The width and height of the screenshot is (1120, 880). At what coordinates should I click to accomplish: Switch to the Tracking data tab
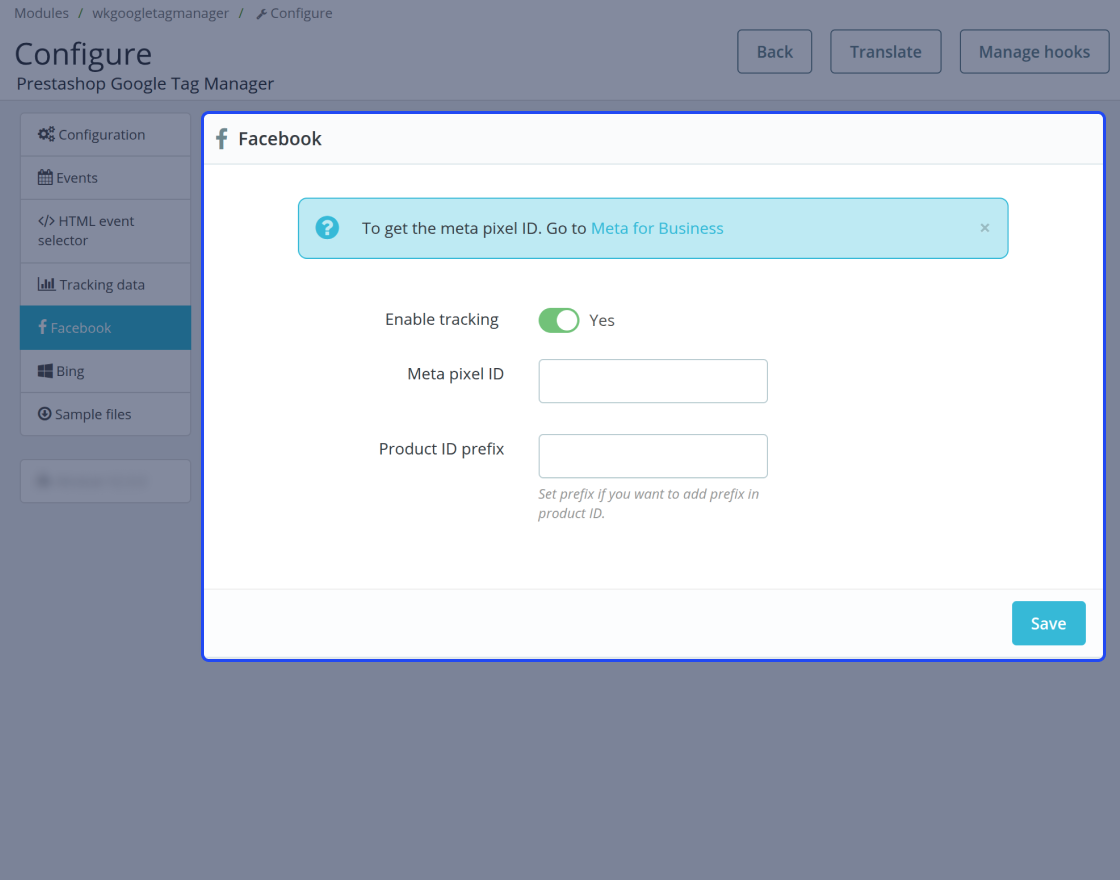pos(106,284)
